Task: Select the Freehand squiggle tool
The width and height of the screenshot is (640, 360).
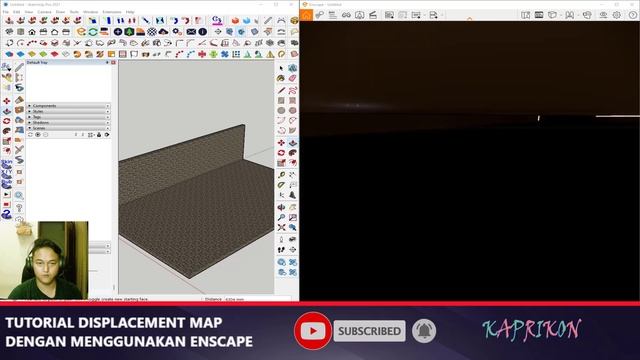Action: tap(292, 90)
